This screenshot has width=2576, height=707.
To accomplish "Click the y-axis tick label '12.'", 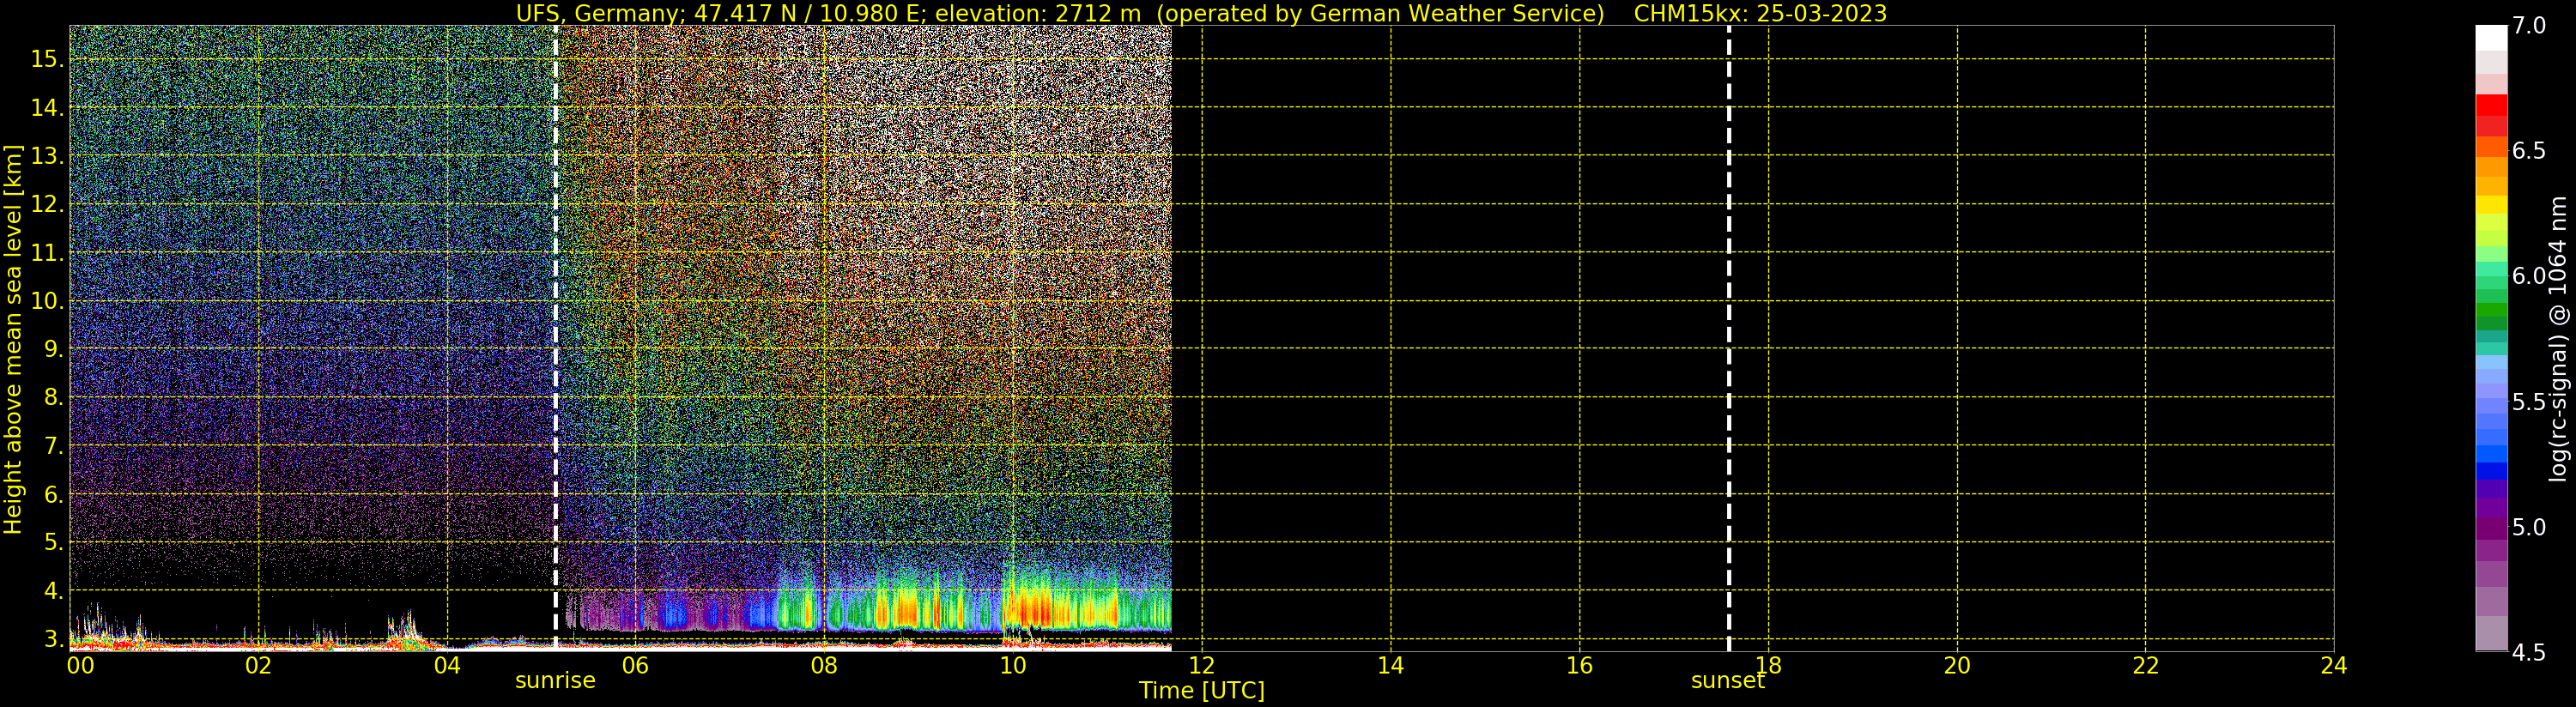I will point(47,204).
